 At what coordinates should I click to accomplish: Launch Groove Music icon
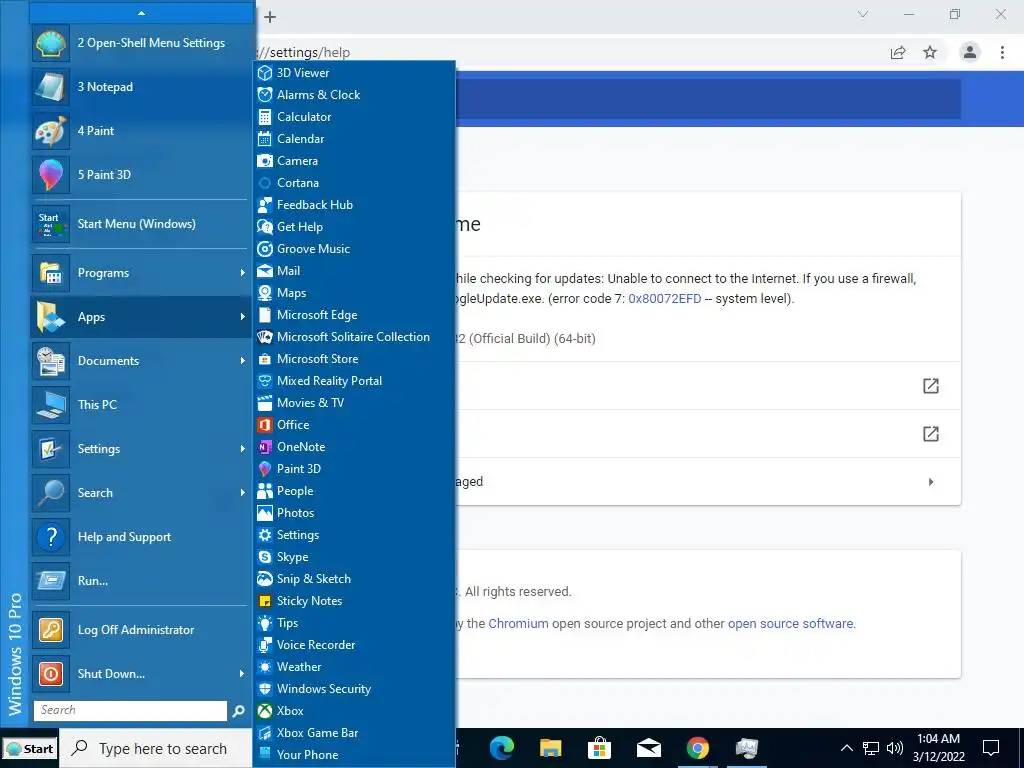click(x=264, y=249)
